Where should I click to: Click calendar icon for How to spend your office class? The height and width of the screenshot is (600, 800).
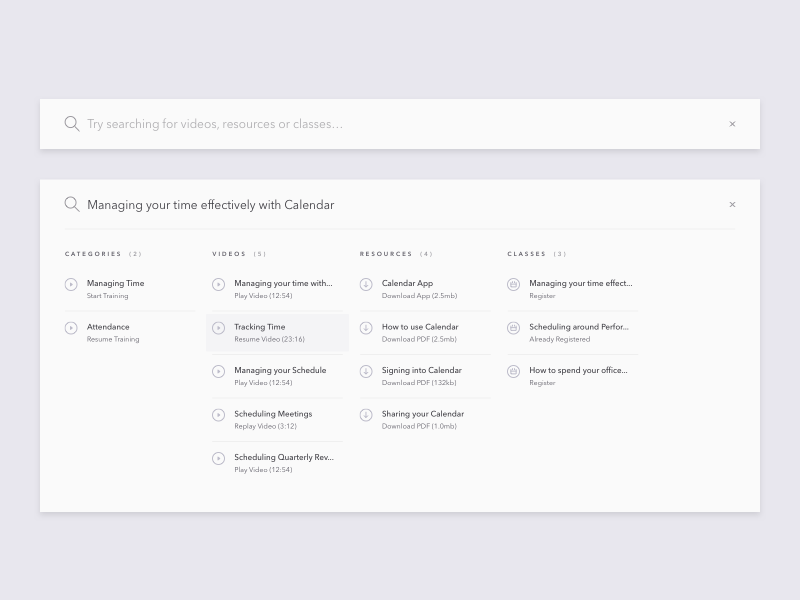coord(514,371)
